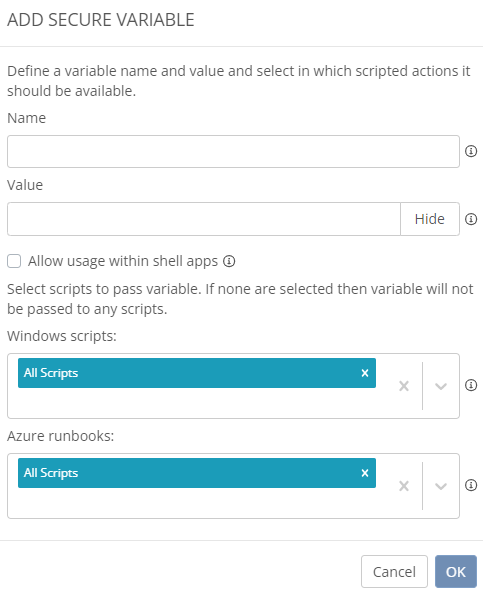This screenshot has height=595, width=483.
Task: Expand the Azure runbooks dropdown chevron
Action: point(441,486)
